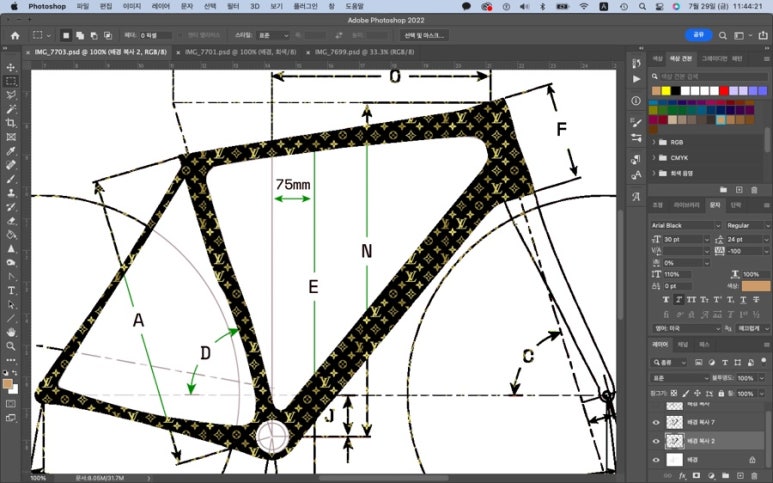Toggle Strikethrough text style
773x483 pixels.
click(x=756, y=300)
